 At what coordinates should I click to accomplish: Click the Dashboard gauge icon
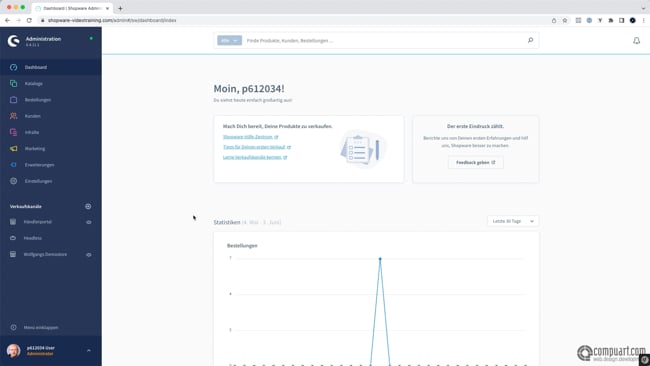tap(13, 67)
